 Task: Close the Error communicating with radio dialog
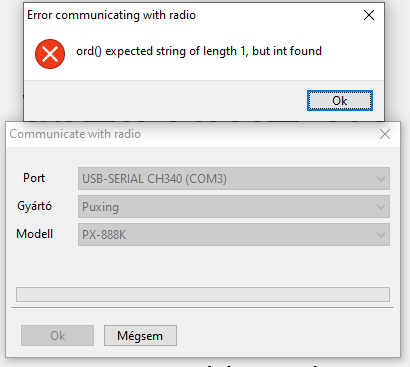pos(369,15)
